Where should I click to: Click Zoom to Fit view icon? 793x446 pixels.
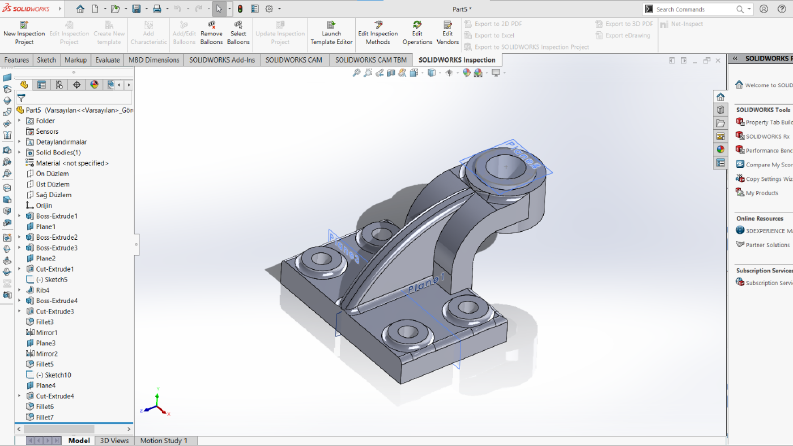click(357, 73)
